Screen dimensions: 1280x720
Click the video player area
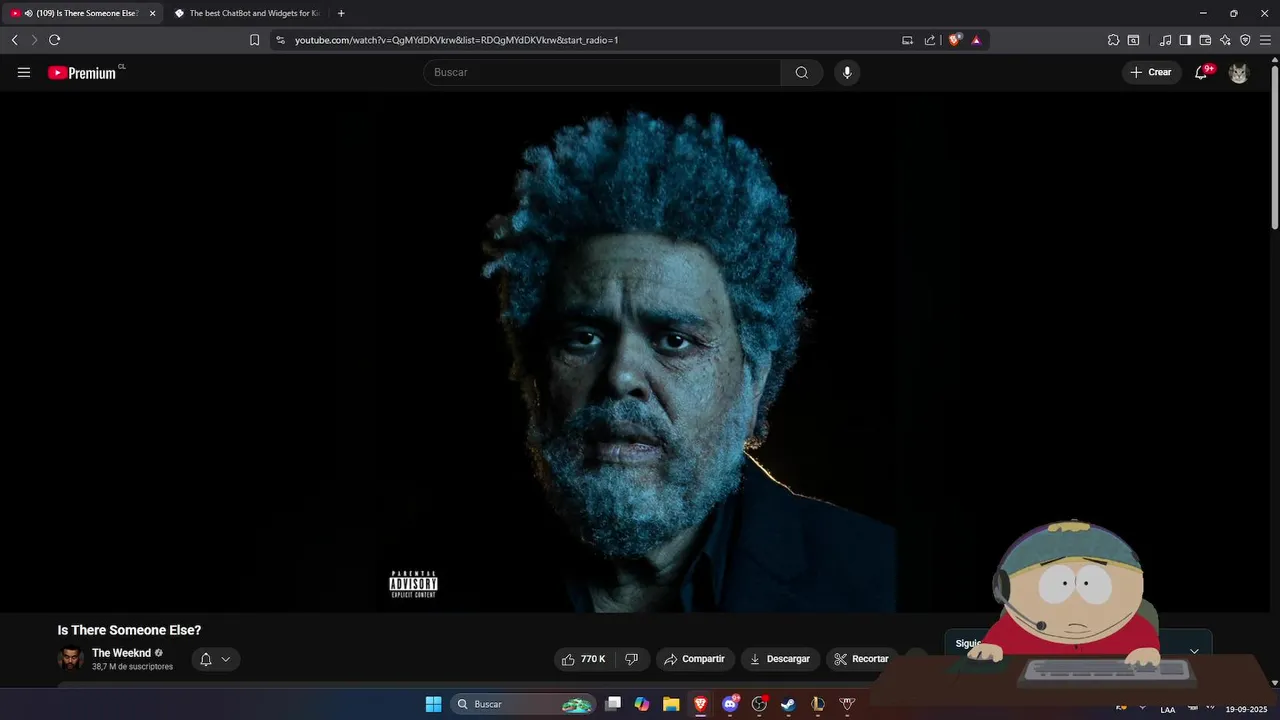click(634, 352)
